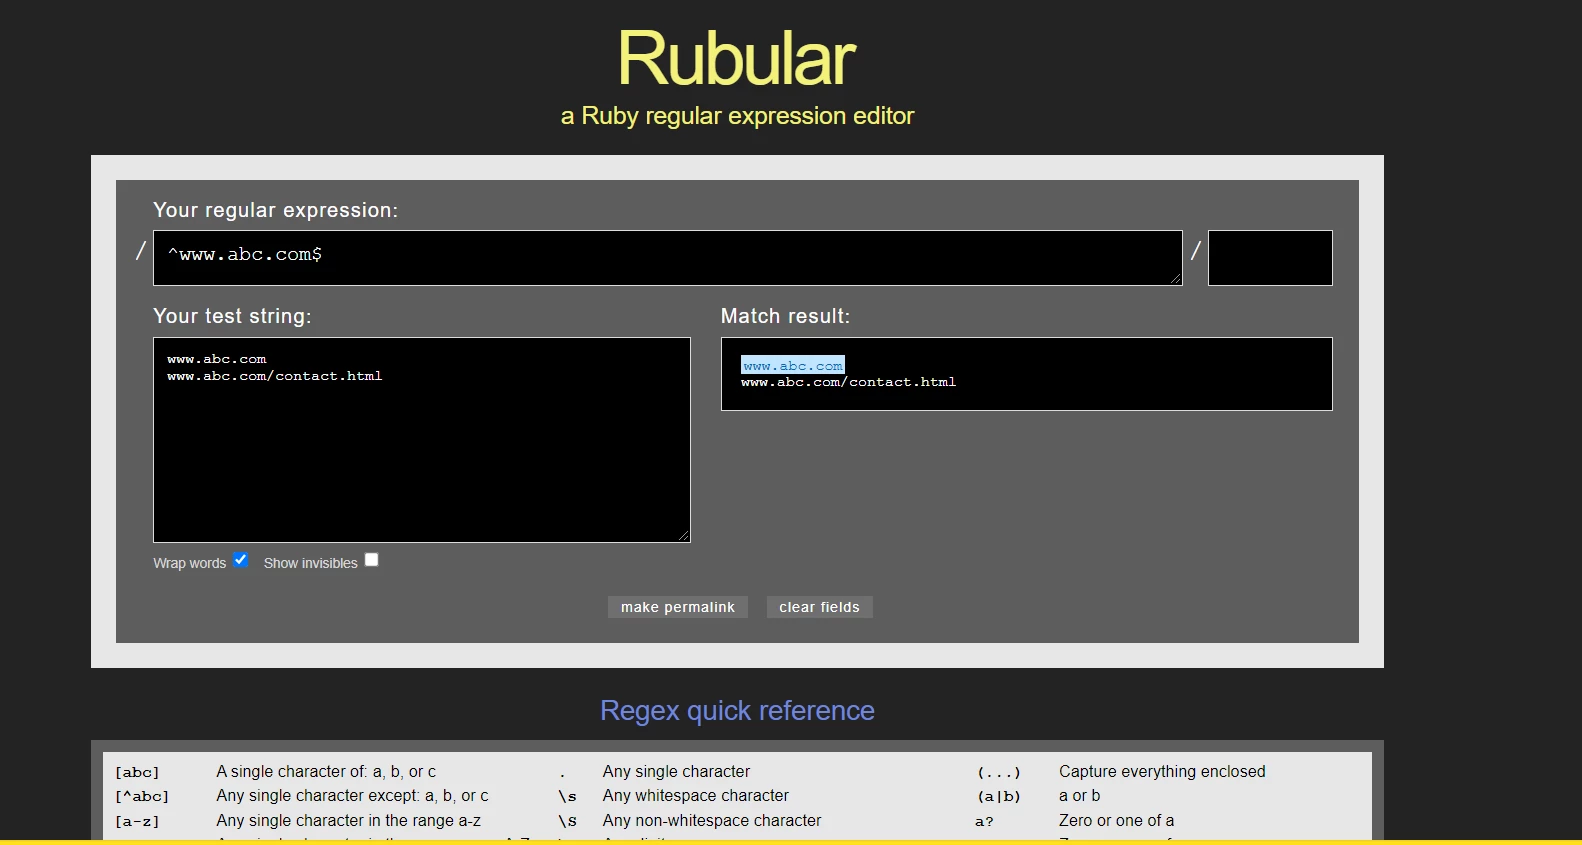Click the Wrap words label text
Image resolution: width=1582 pixels, height=845 pixels.
click(x=190, y=563)
